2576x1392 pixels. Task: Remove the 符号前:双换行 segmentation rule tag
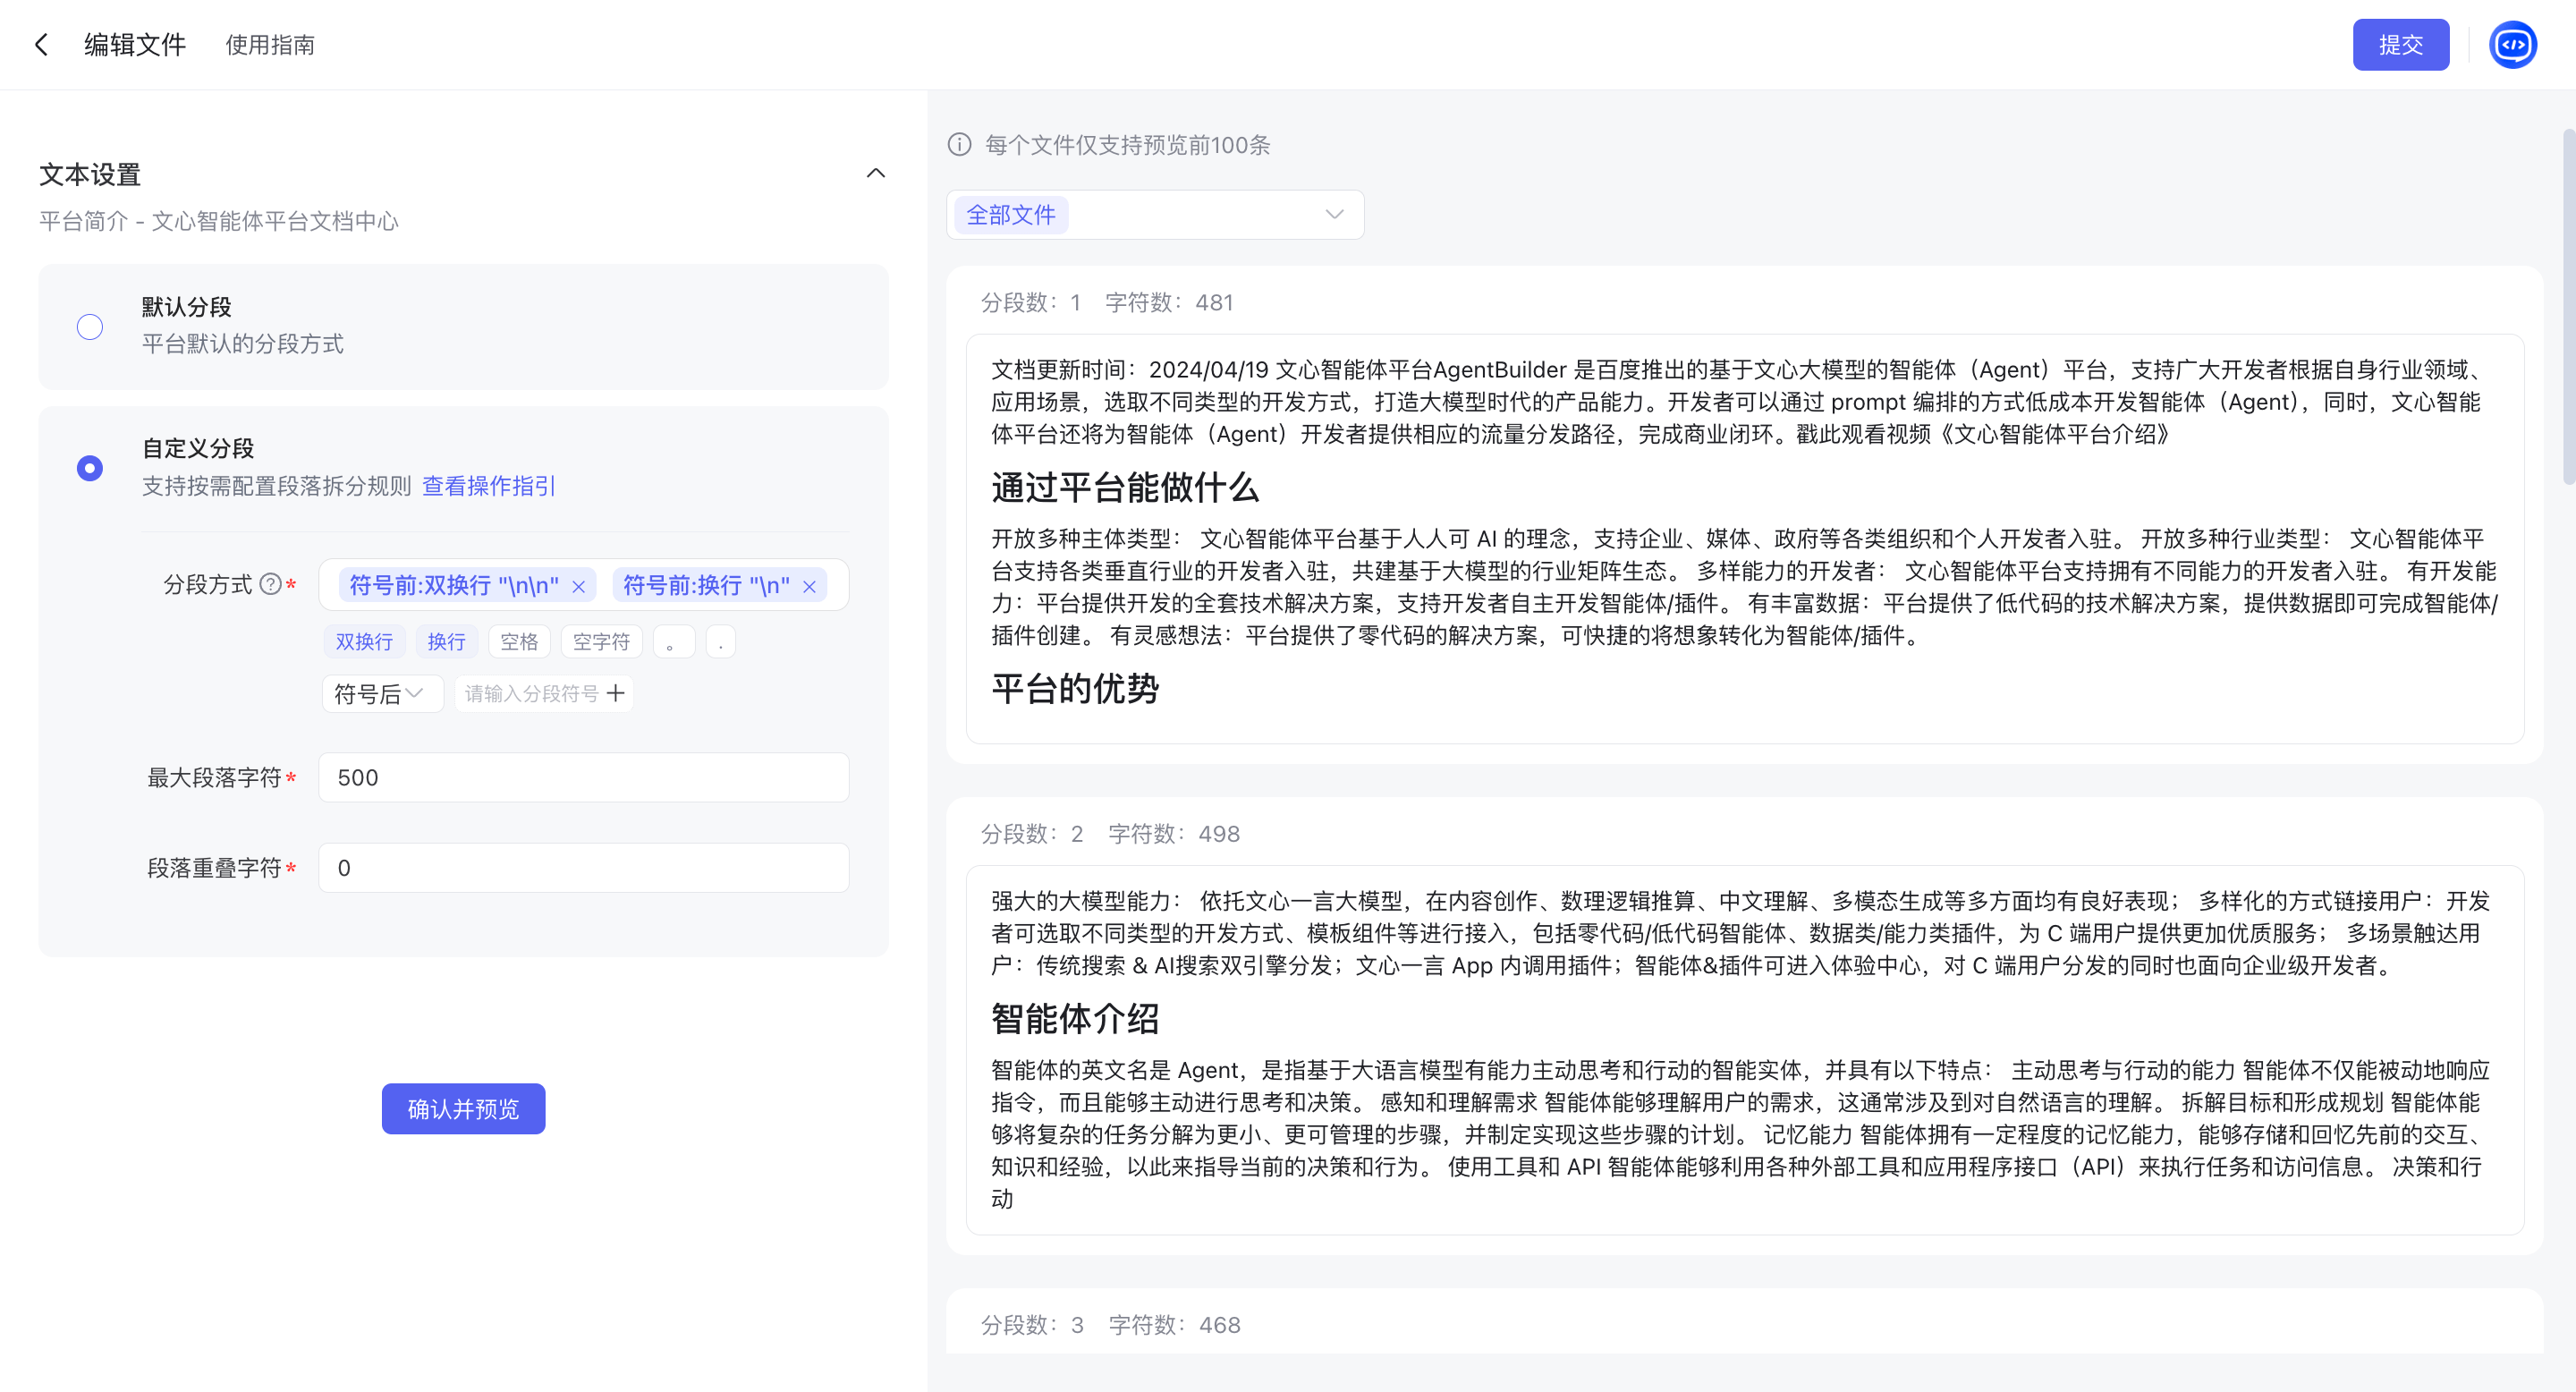click(x=579, y=585)
